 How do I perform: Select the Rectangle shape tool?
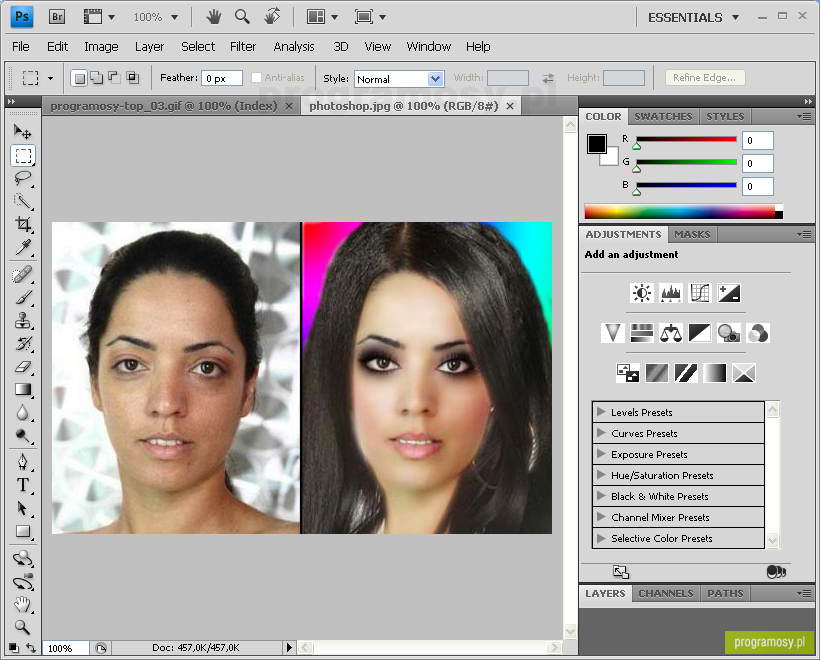(x=22, y=531)
